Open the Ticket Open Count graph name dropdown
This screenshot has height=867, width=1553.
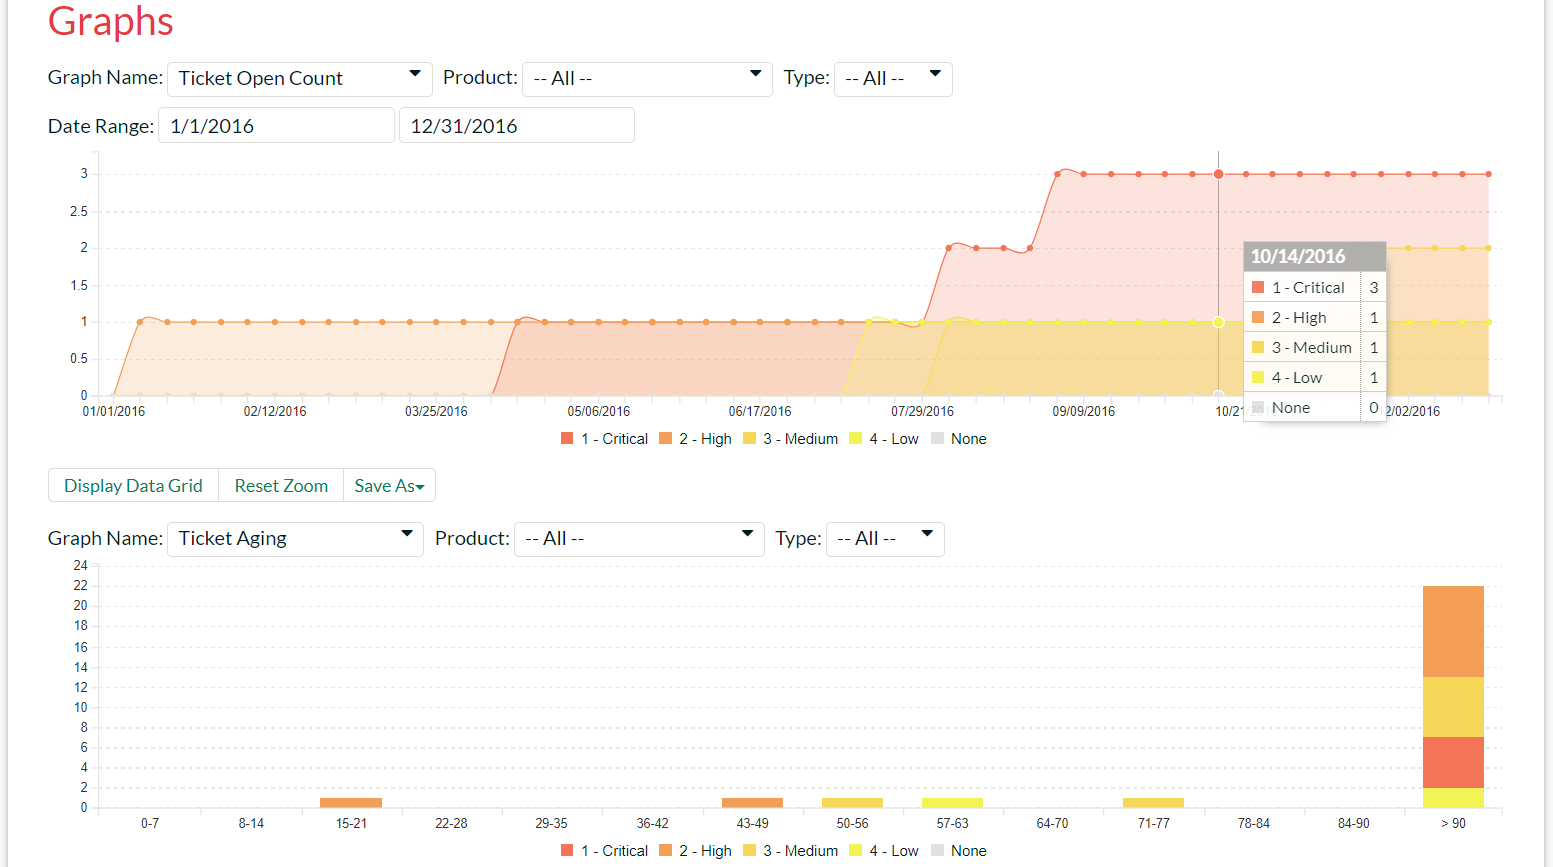pyautogui.click(x=299, y=79)
